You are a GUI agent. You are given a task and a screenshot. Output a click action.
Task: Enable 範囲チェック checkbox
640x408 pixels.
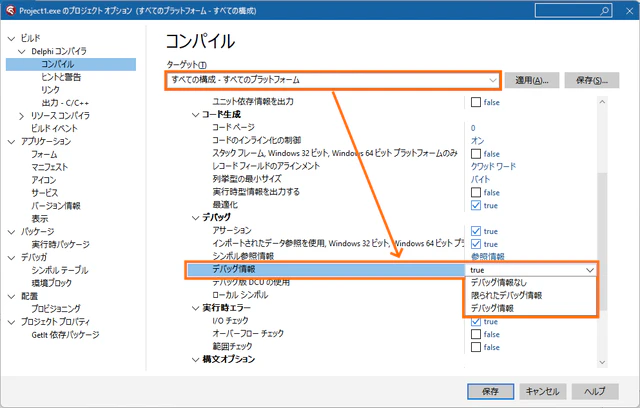[476, 347]
